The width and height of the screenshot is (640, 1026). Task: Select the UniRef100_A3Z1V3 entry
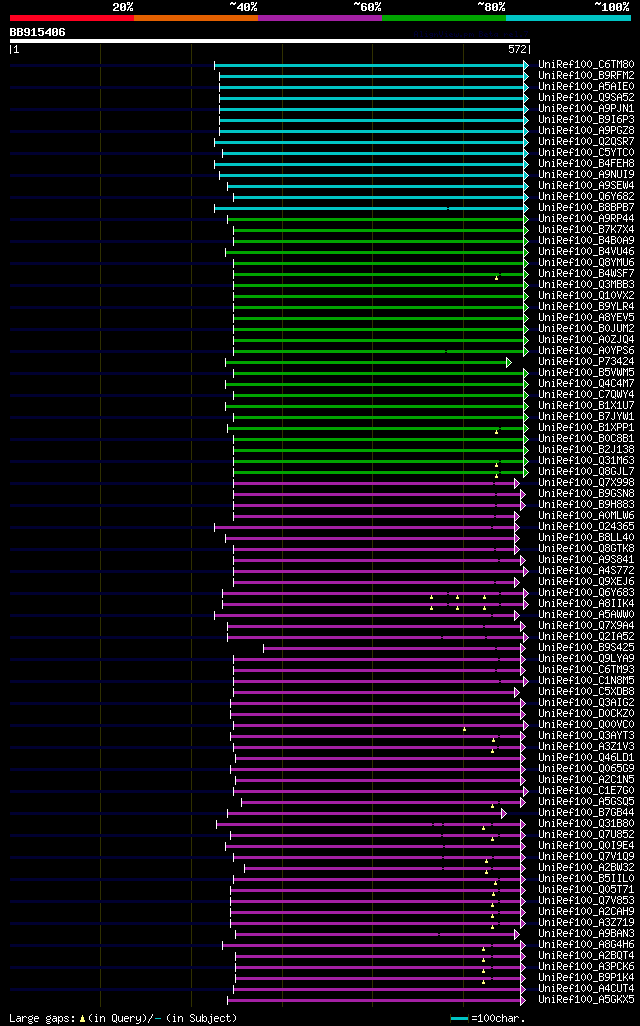coord(586,747)
